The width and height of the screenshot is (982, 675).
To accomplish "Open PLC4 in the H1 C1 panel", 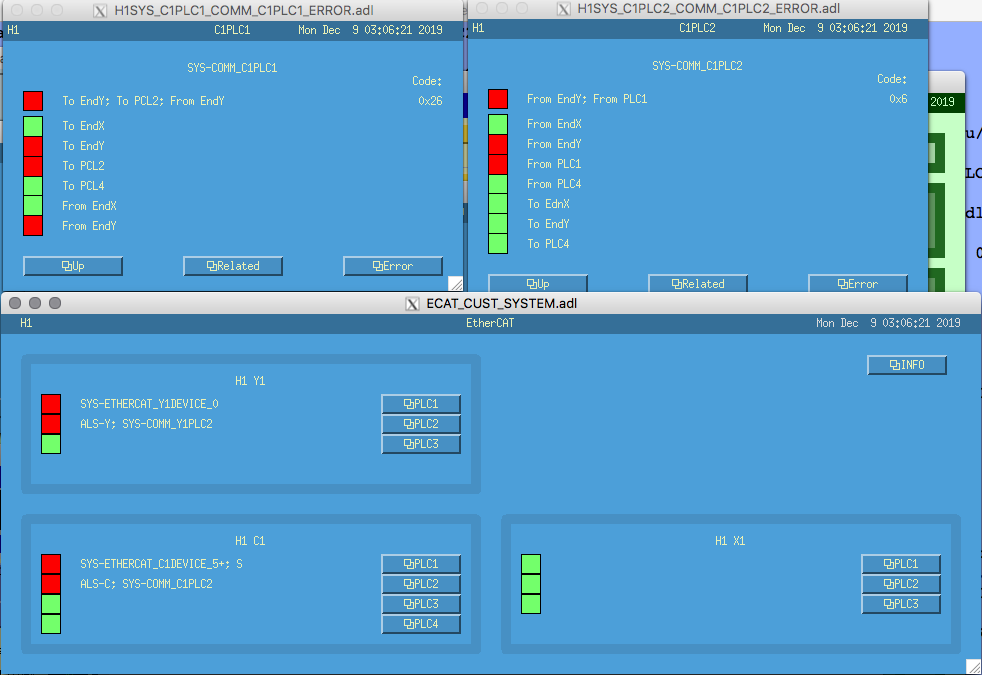I will (x=421, y=624).
